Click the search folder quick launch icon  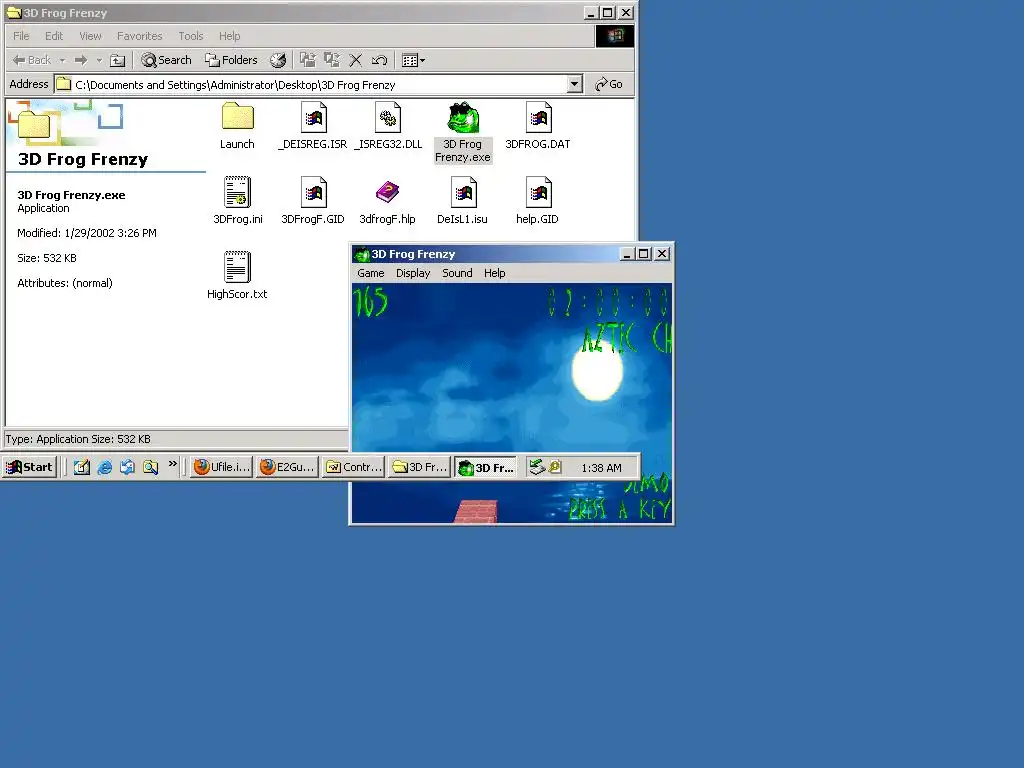[150, 467]
